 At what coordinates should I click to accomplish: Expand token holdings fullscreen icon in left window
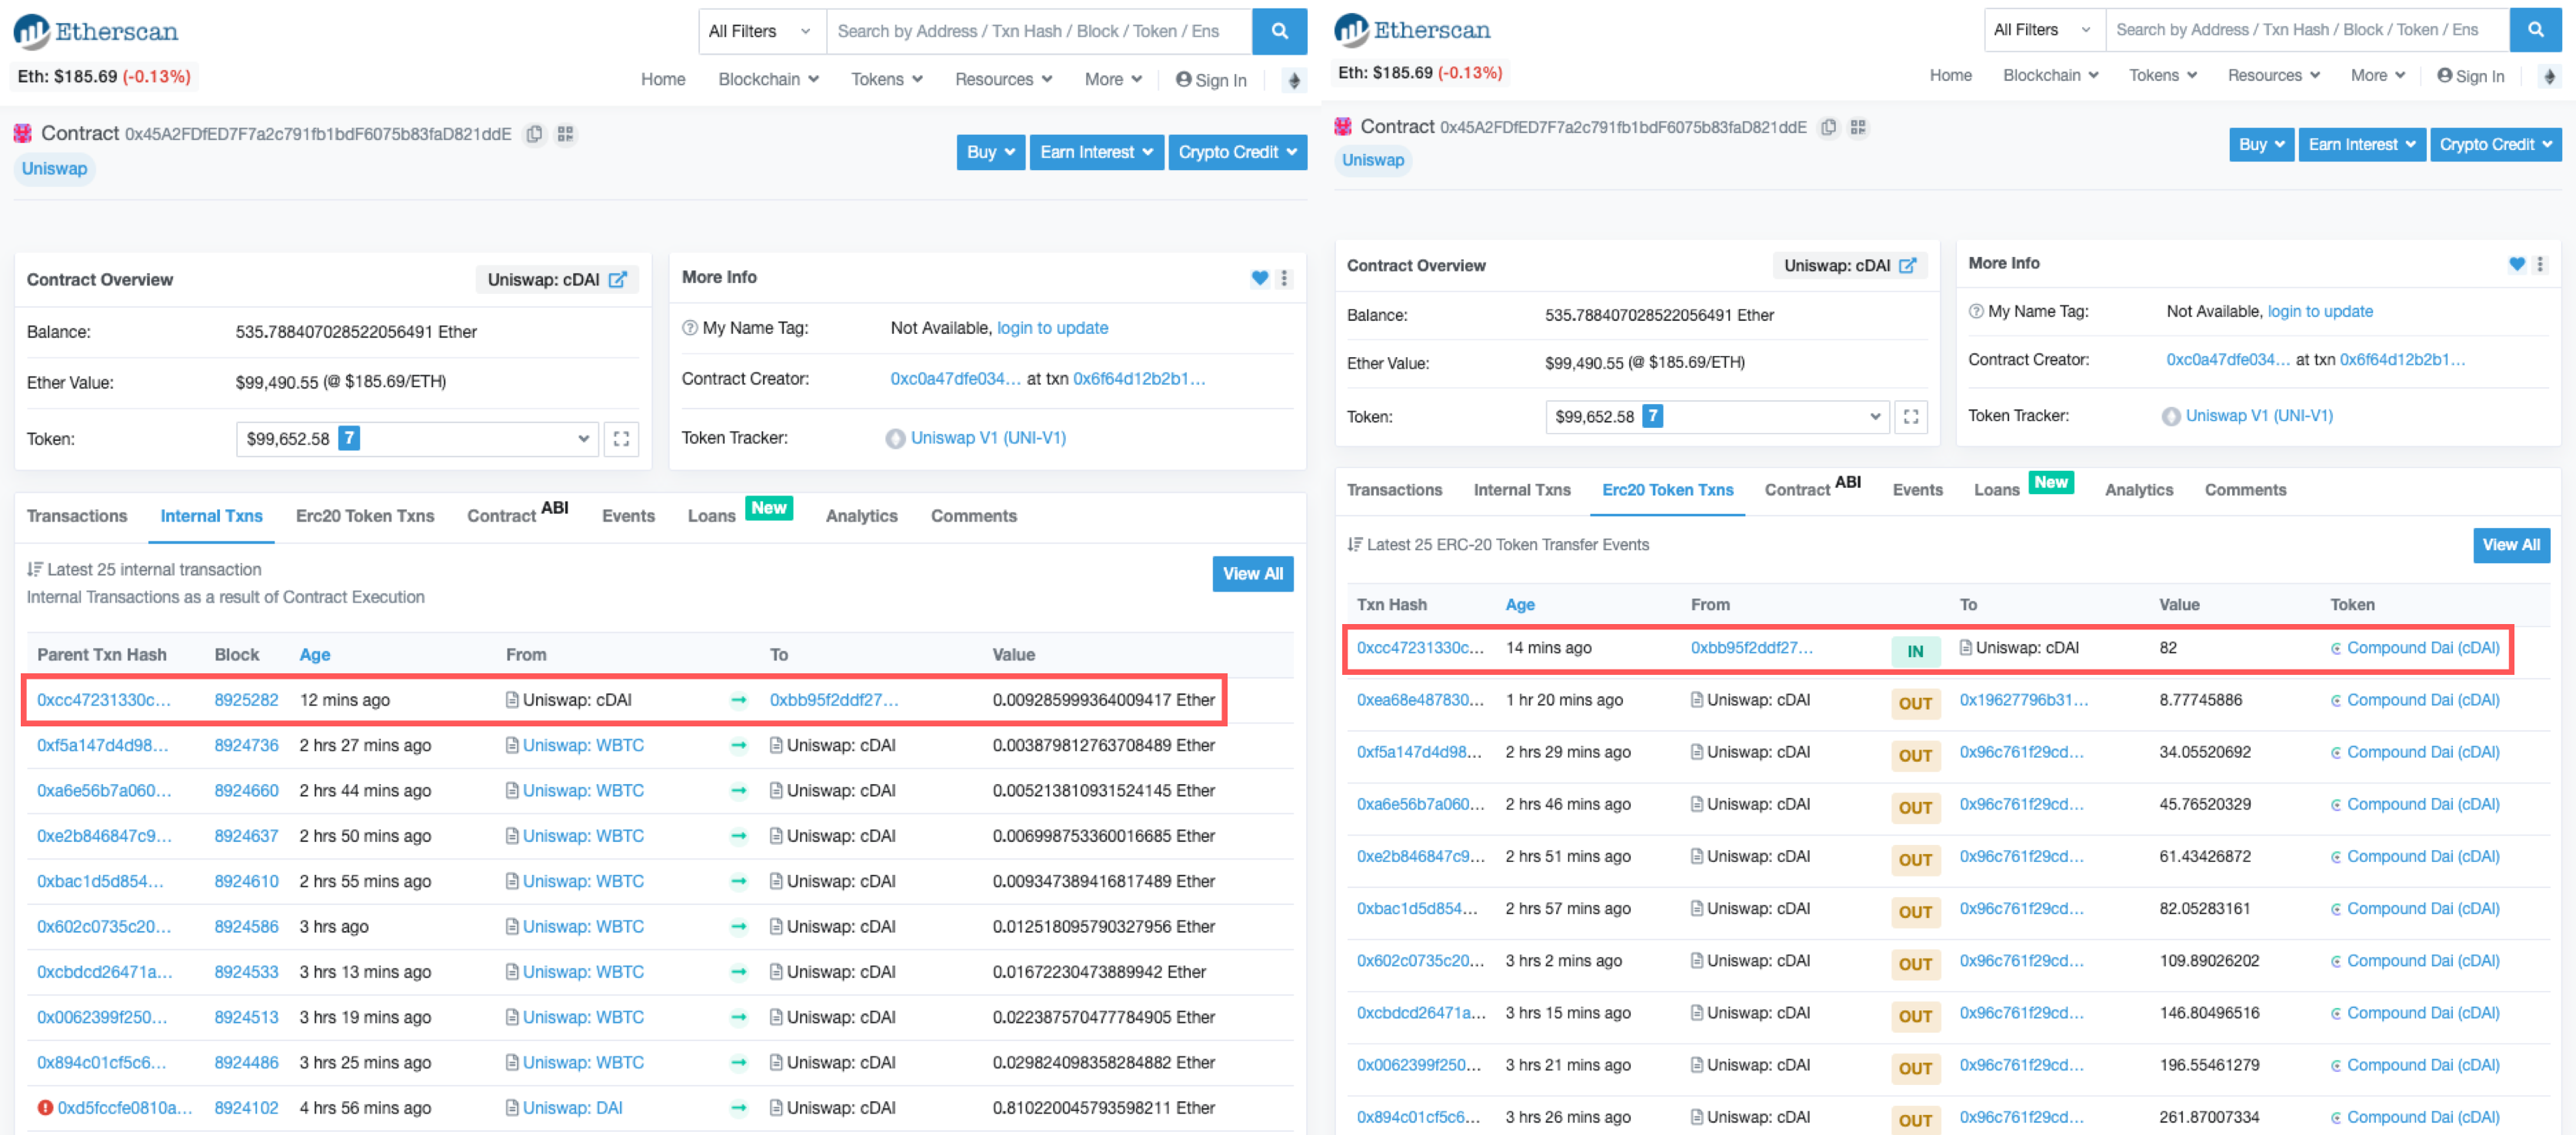tap(621, 439)
